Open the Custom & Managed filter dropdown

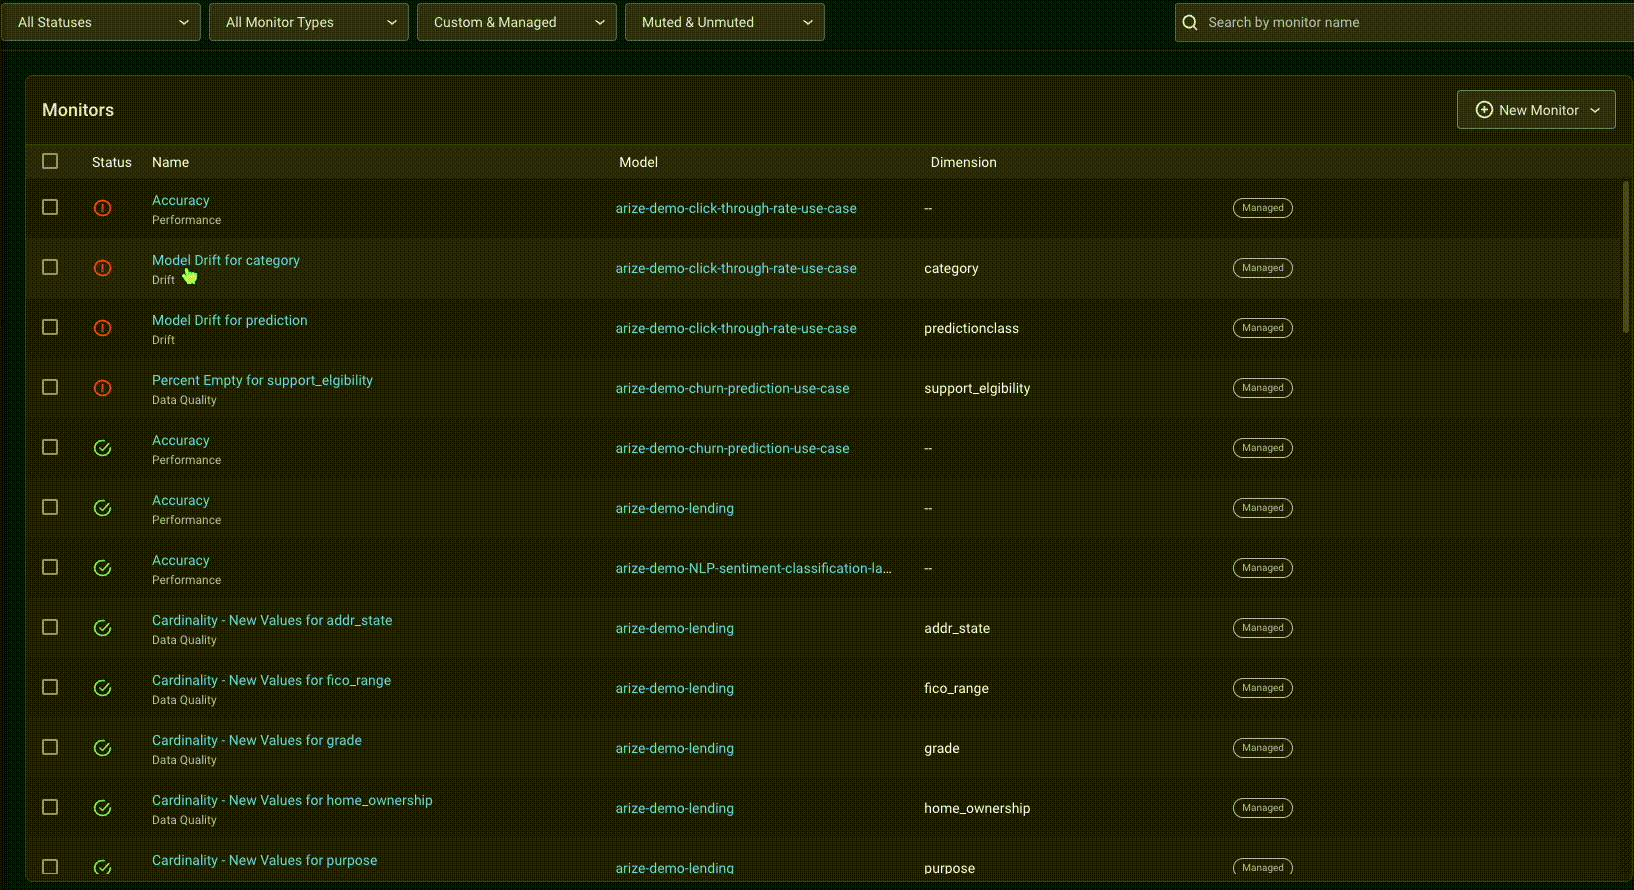(517, 22)
